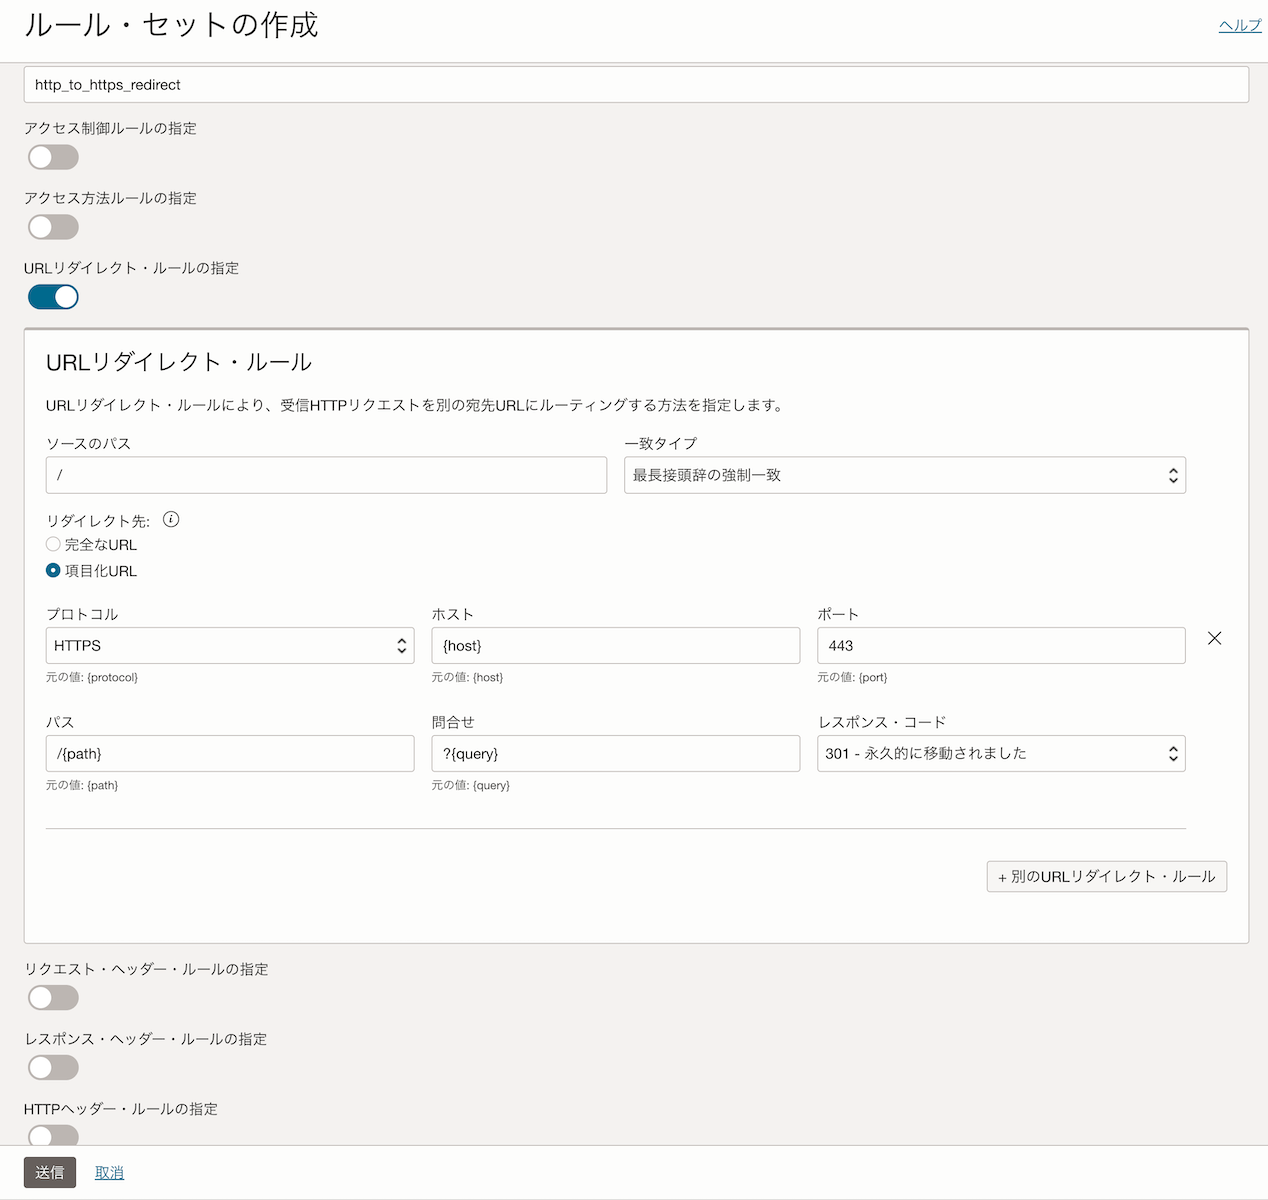
Task: Edit the http_to_https_redirect name field
Action: coord(636,84)
